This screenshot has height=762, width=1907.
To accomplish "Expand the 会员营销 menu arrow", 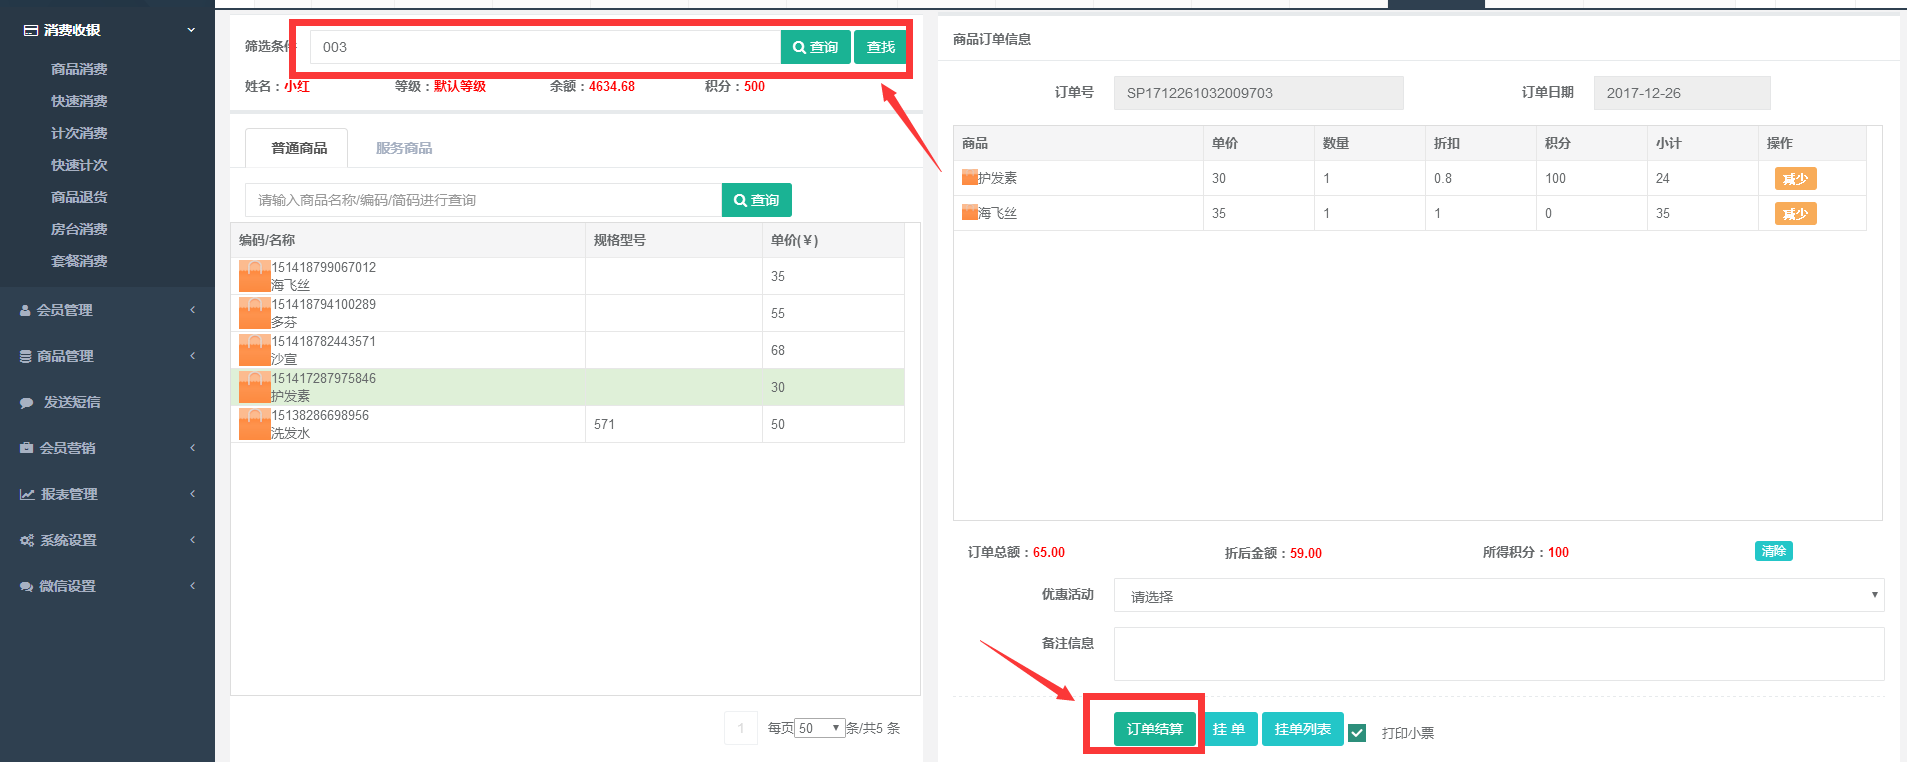I will click(x=192, y=448).
